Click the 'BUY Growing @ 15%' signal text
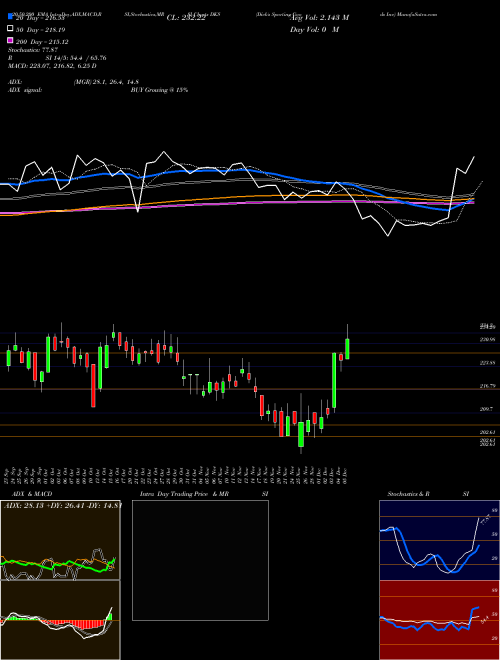This screenshot has width=500, height=660. [159, 90]
